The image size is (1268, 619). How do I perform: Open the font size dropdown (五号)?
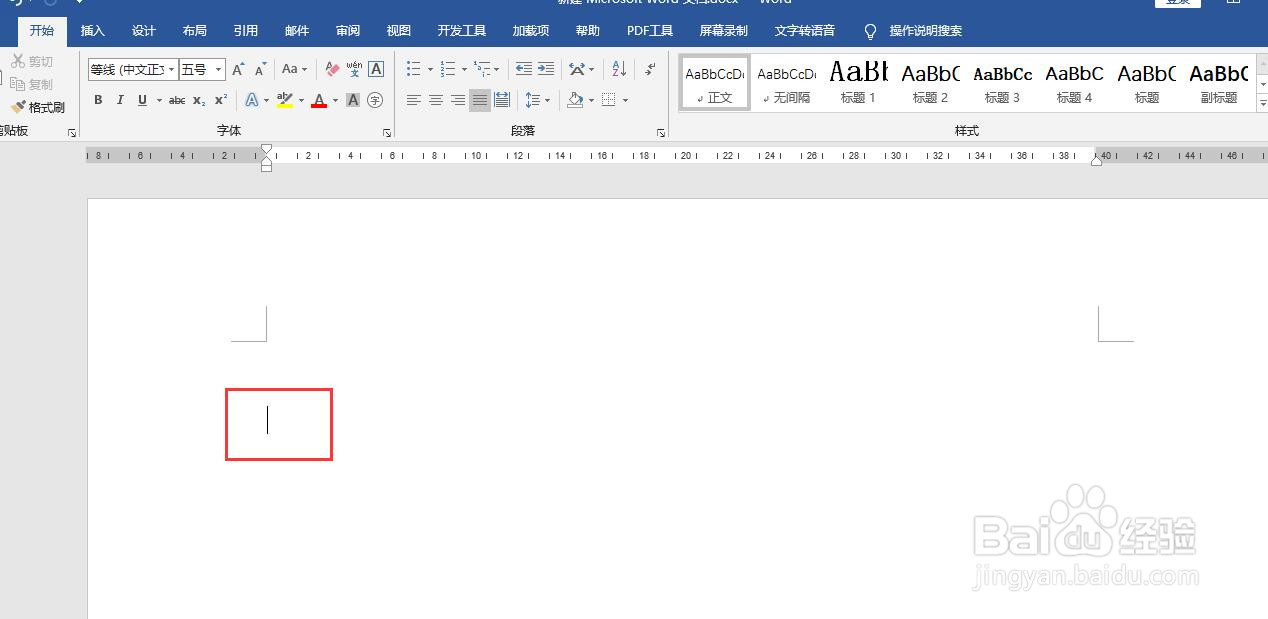(x=219, y=69)
